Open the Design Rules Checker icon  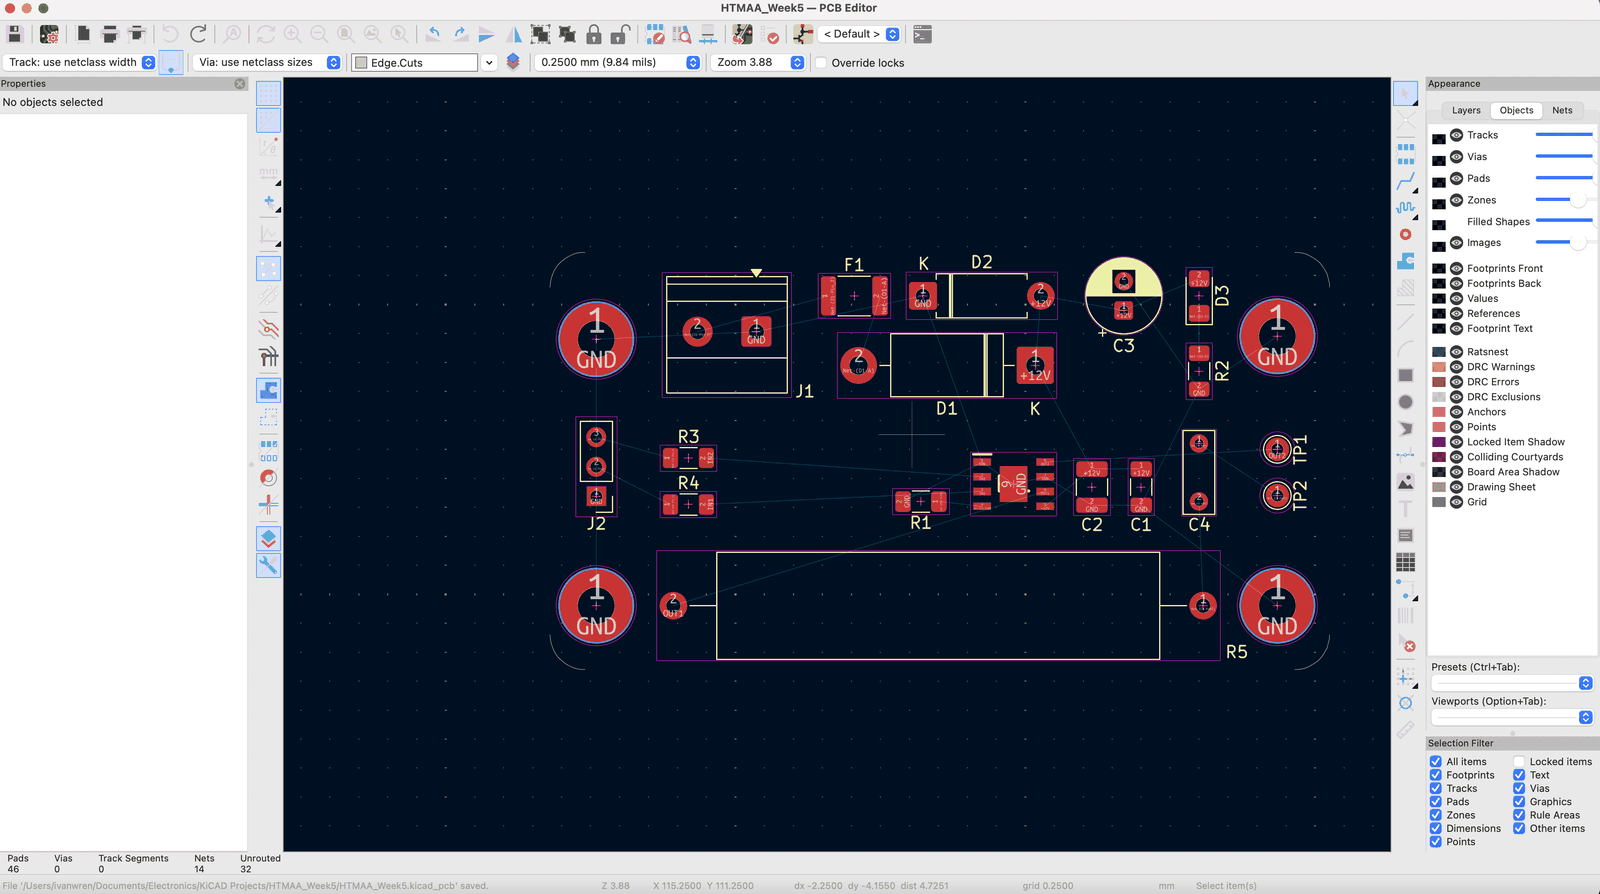pyautogui.click(x=771, y=34)
